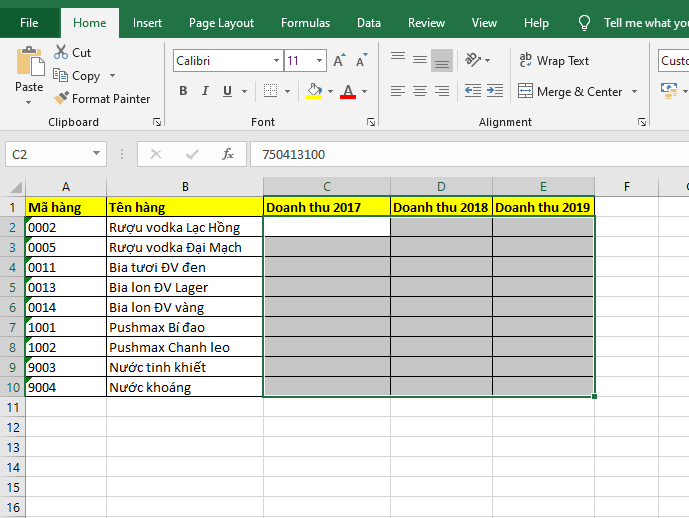This screenshot has height=518, width=689.
Task: Toggle Bold formatting
Action: tap(183, 91)
